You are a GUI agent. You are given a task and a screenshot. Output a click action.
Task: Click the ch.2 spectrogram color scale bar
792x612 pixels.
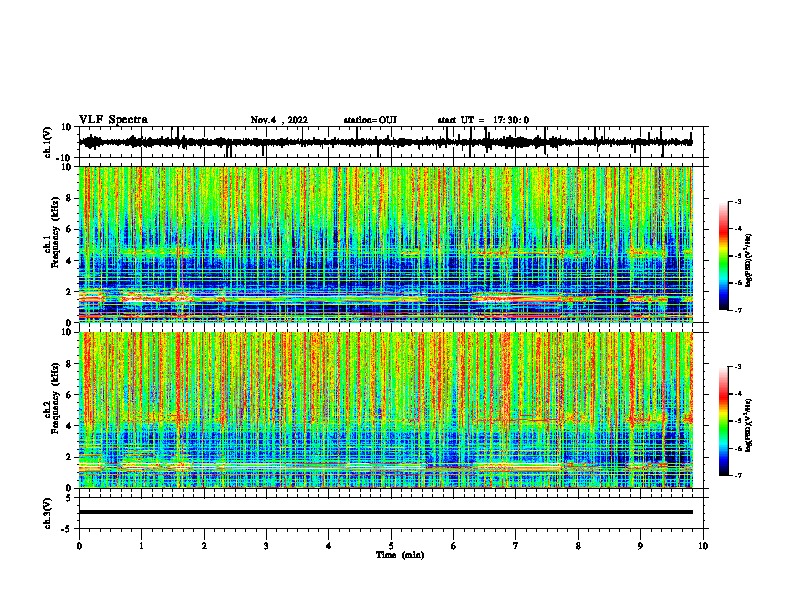point(723,421)
